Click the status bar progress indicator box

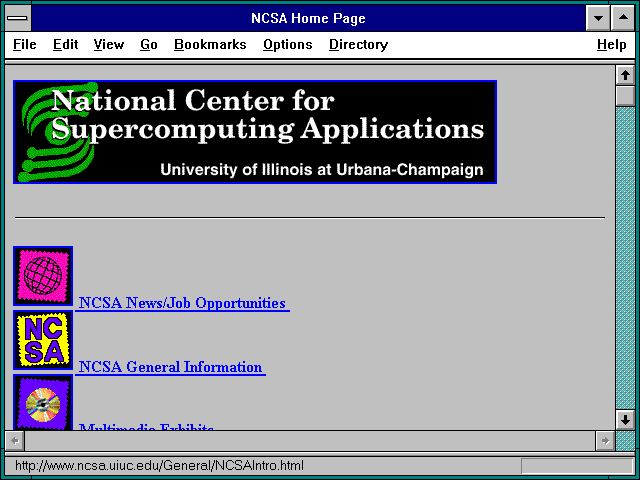(577, 466)
